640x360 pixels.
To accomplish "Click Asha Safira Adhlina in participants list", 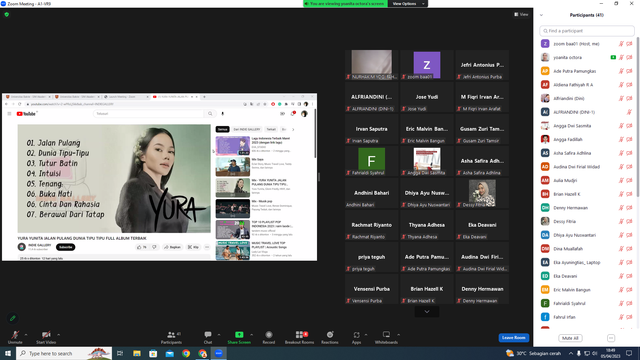I will [572, 153].
